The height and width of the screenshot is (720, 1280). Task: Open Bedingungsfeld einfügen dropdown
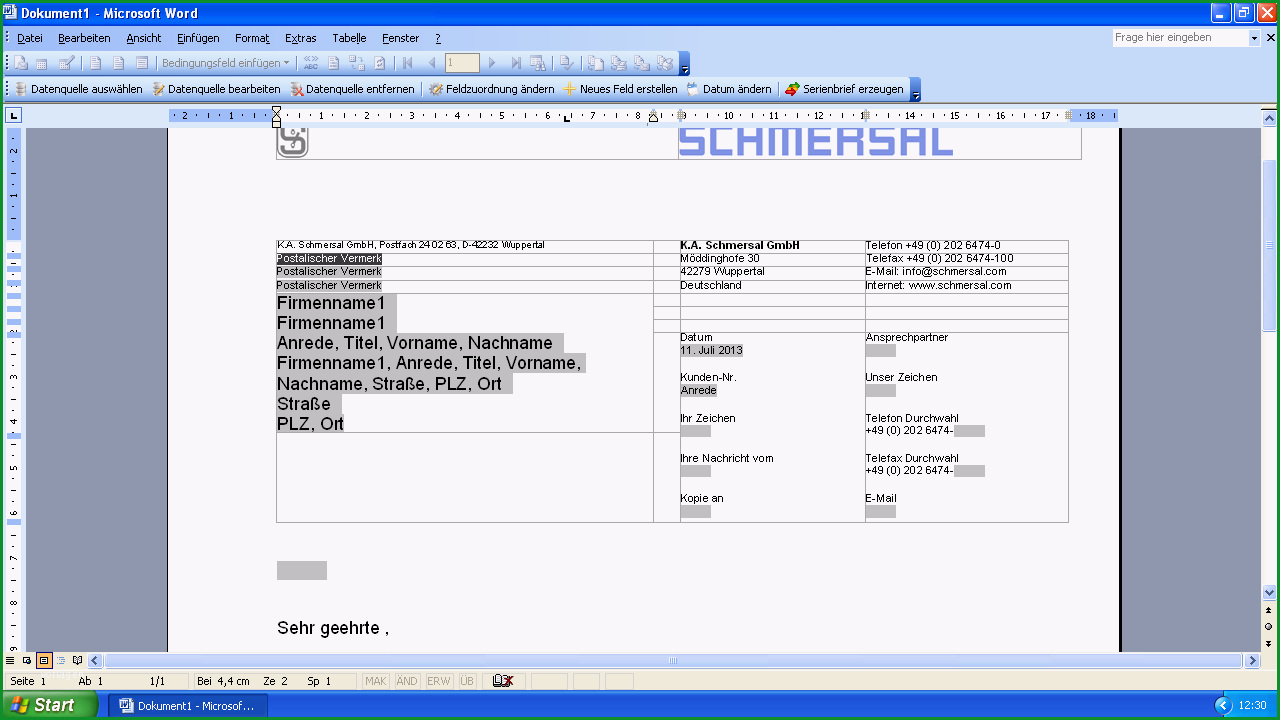tap(226, 63)
